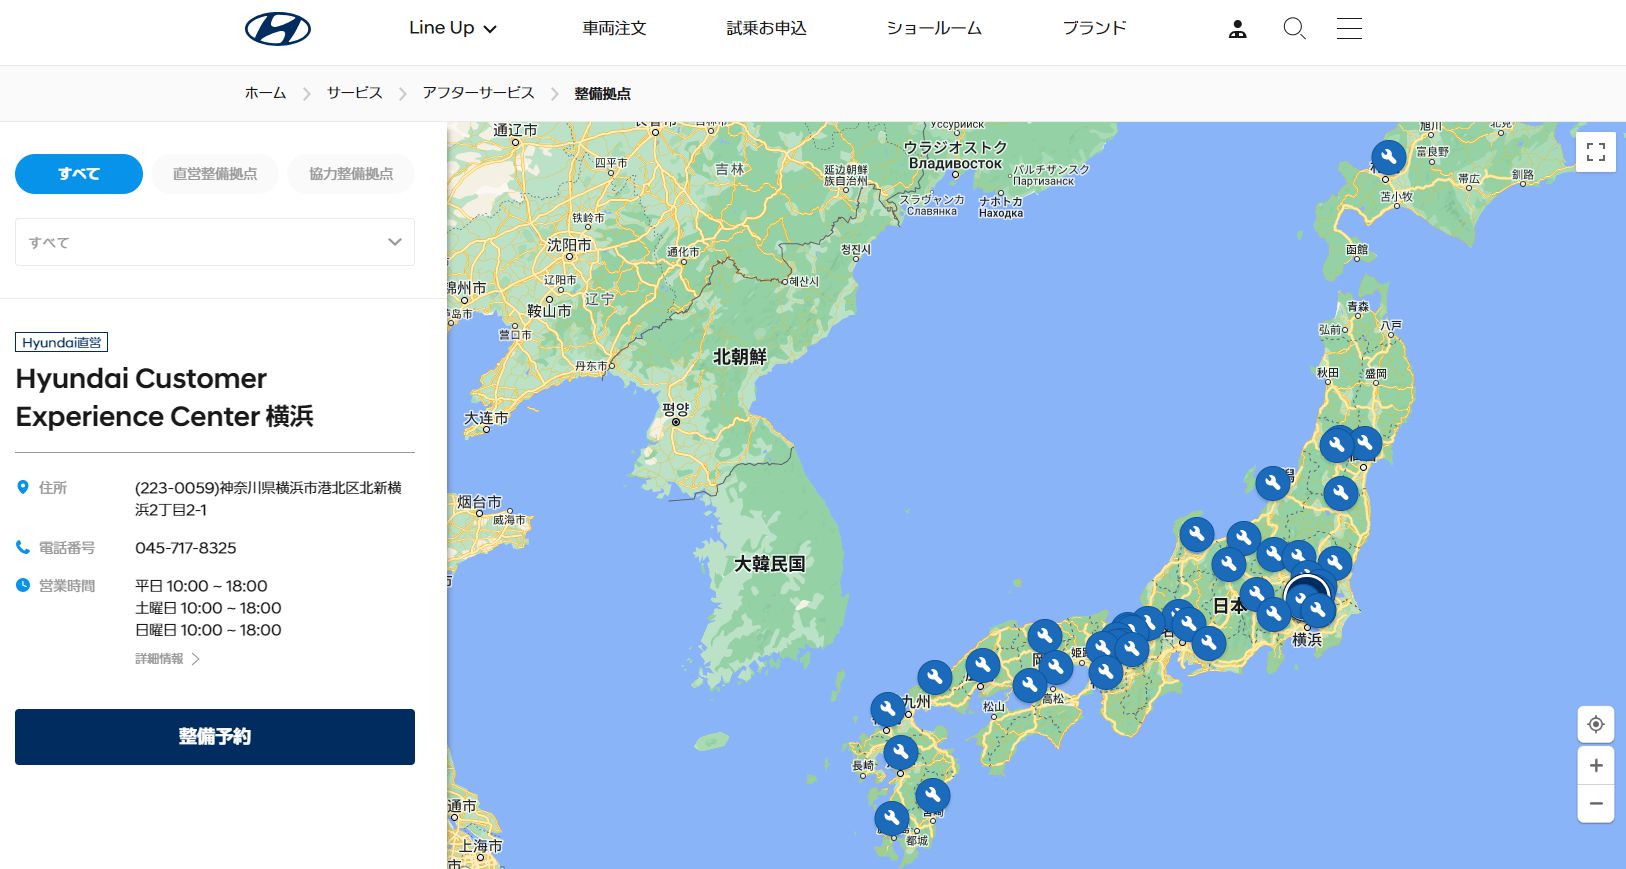Viewport: 1626px width, 869px height.
Task: Open the hamburger menu icon
Action: click(1349, 29)
